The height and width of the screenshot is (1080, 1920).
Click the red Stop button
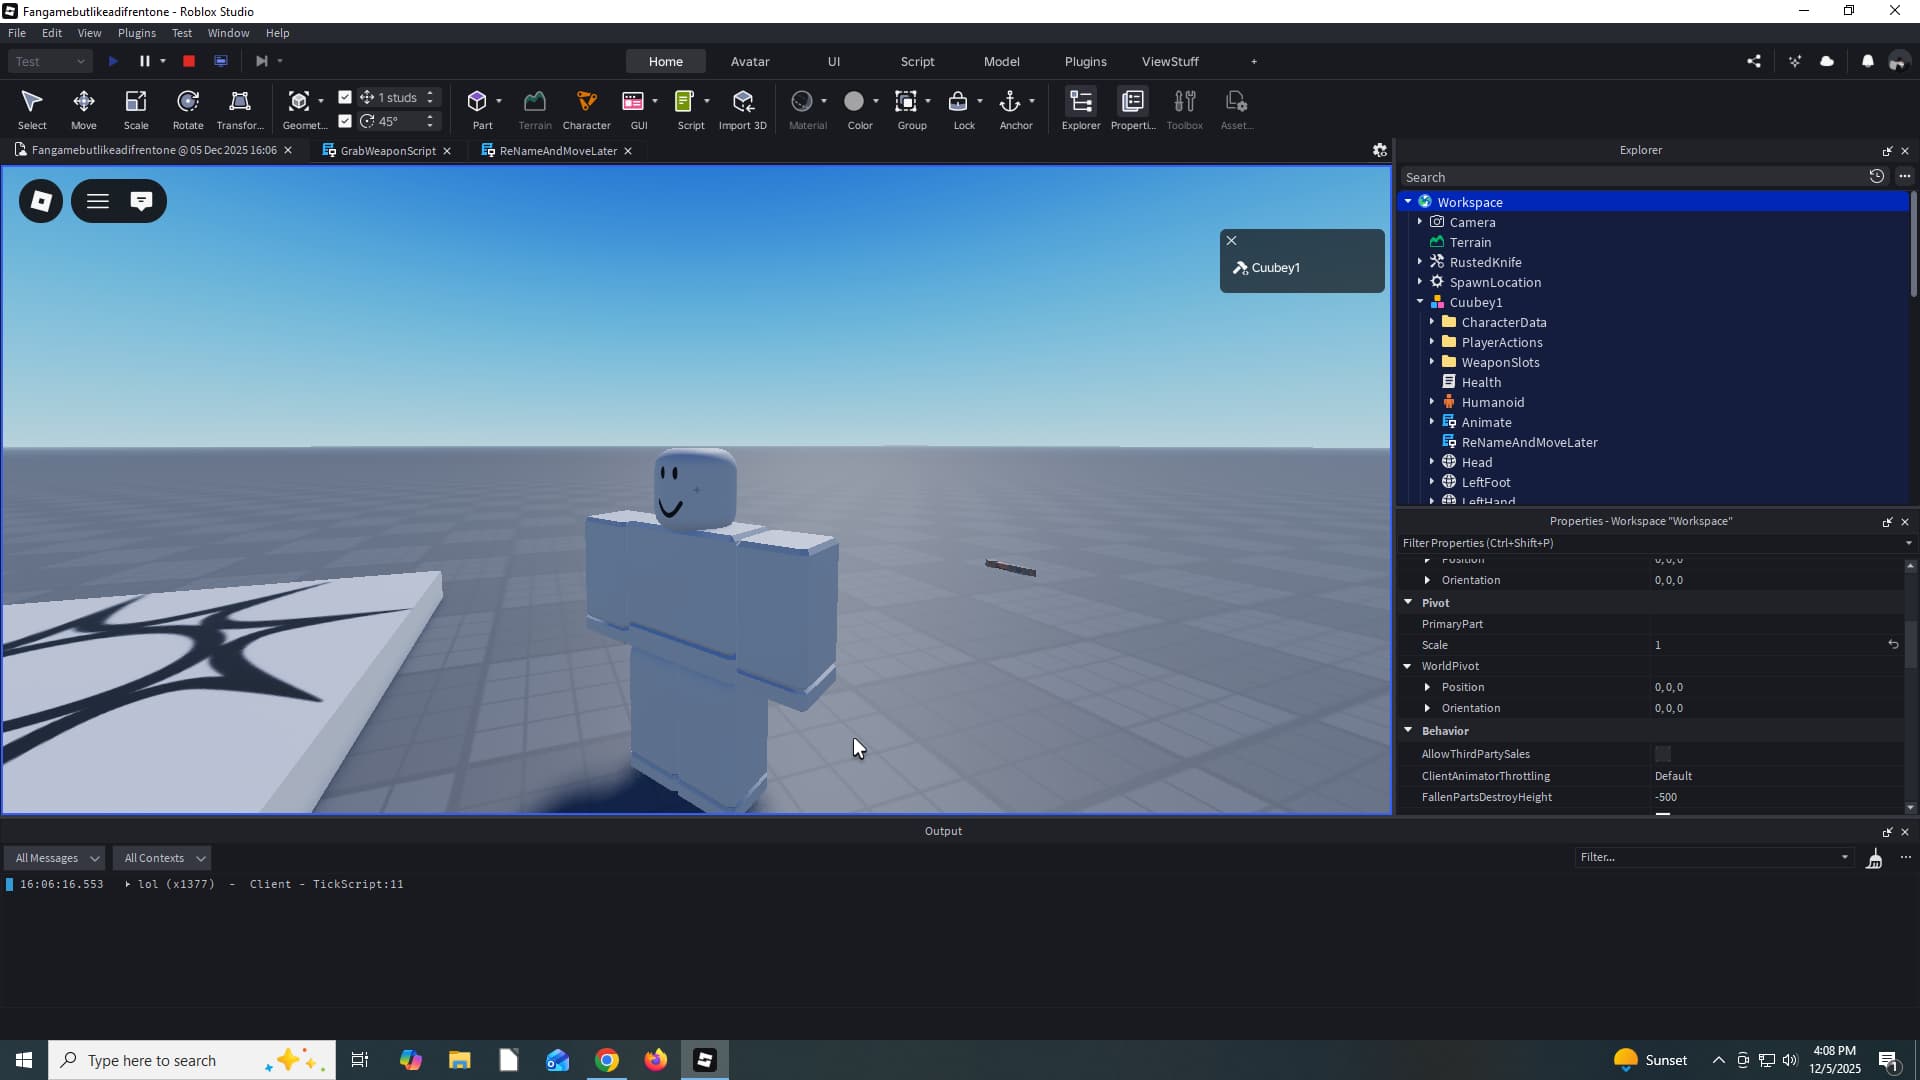click(x=188, y=61)
